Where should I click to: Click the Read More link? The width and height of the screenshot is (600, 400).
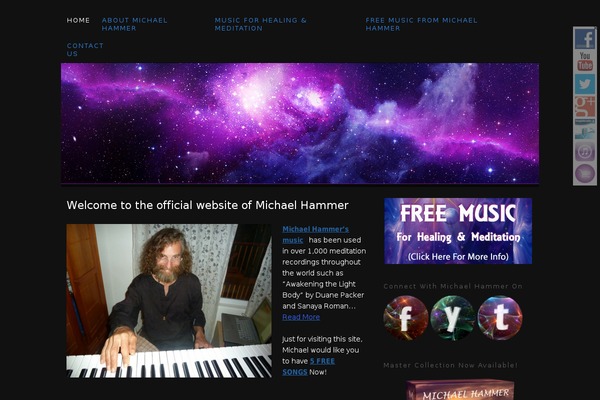point(301,317)
